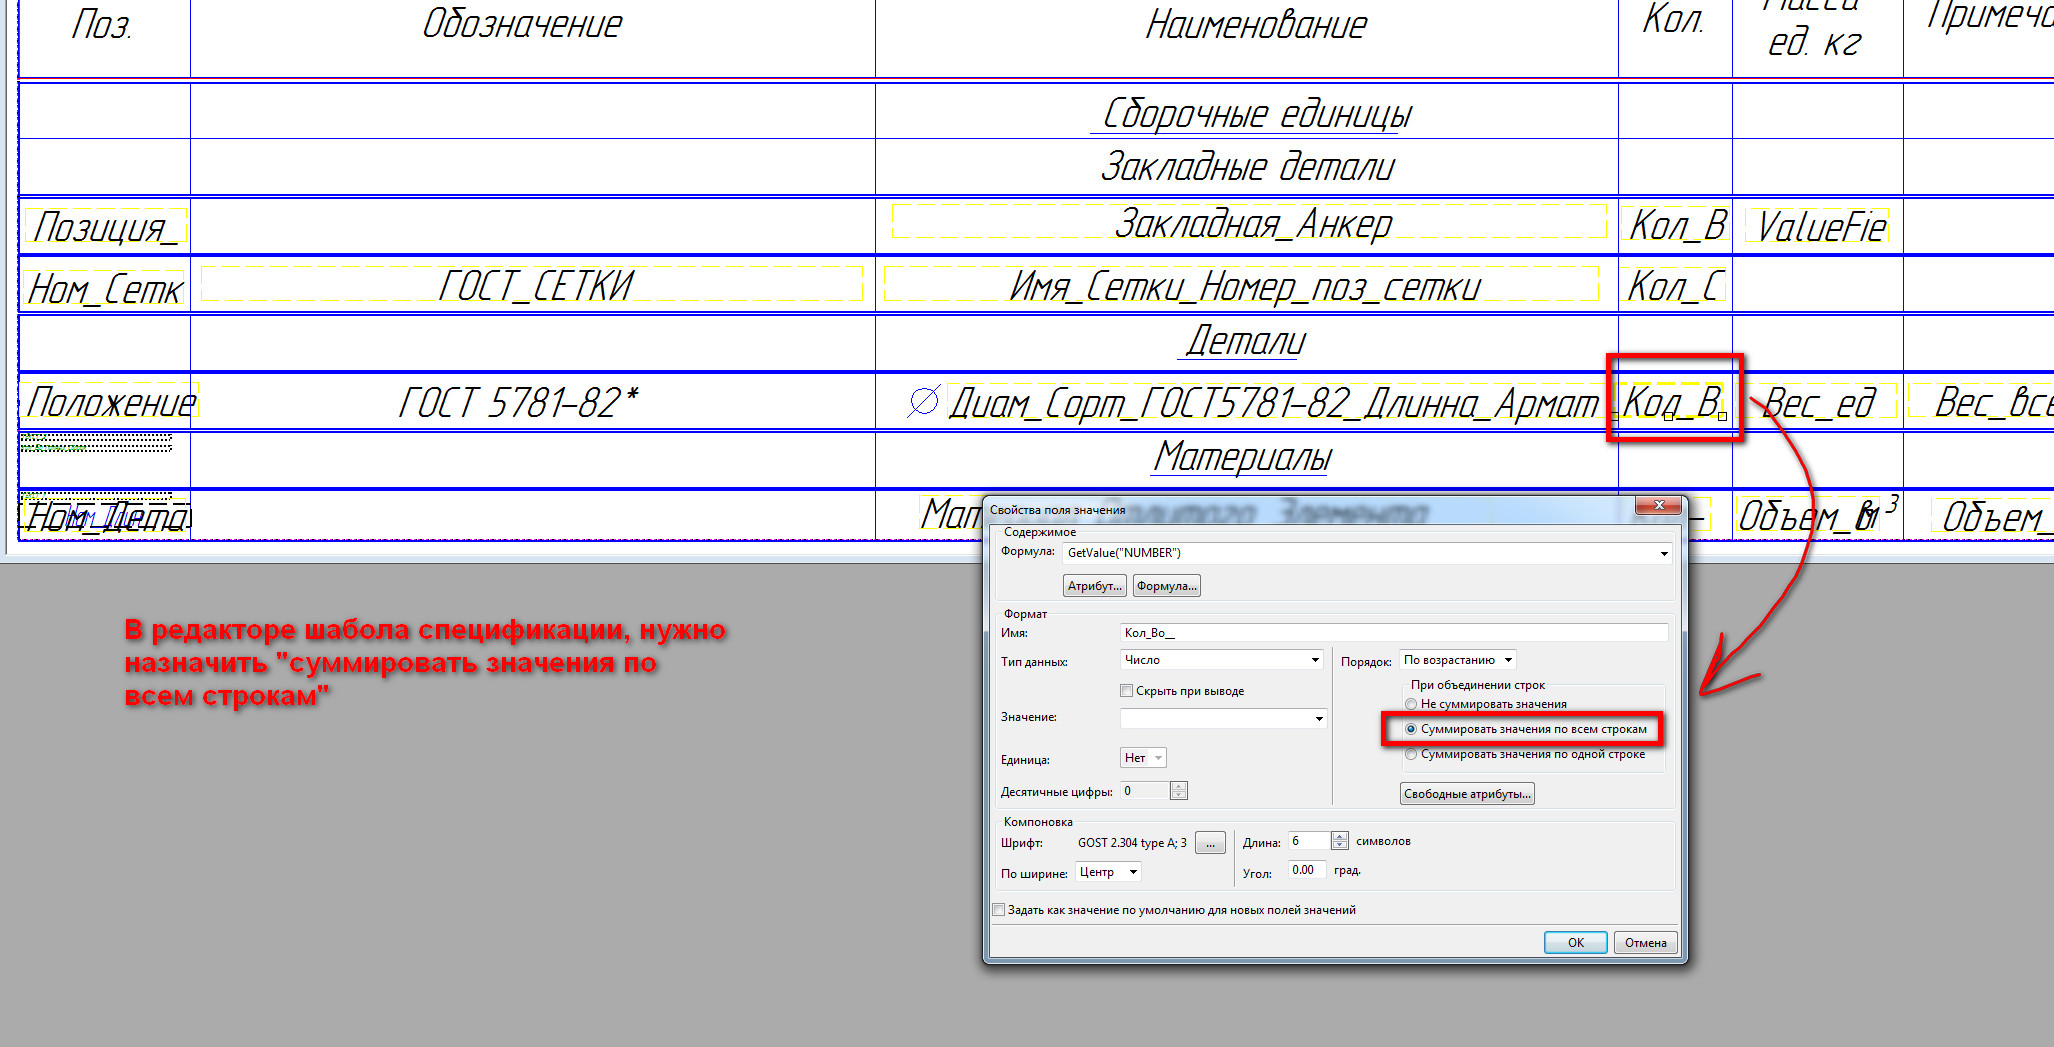Click the "Сборочные единицы" section heading
The height and width of the screenshot is (1047, 2054).
1256,113
